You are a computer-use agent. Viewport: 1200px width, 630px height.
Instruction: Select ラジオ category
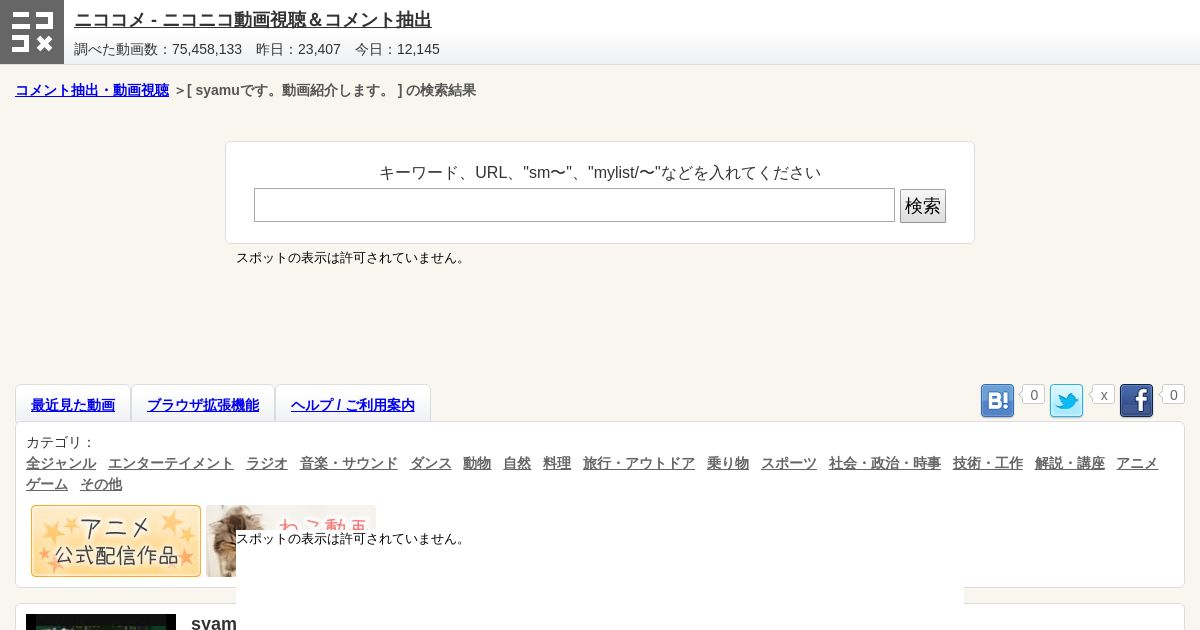coord(267,463)
